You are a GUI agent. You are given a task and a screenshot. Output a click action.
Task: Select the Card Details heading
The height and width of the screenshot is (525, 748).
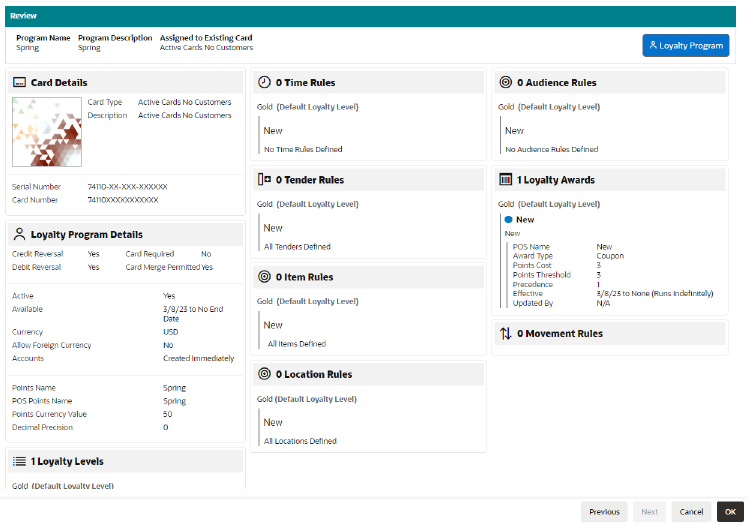59,82
